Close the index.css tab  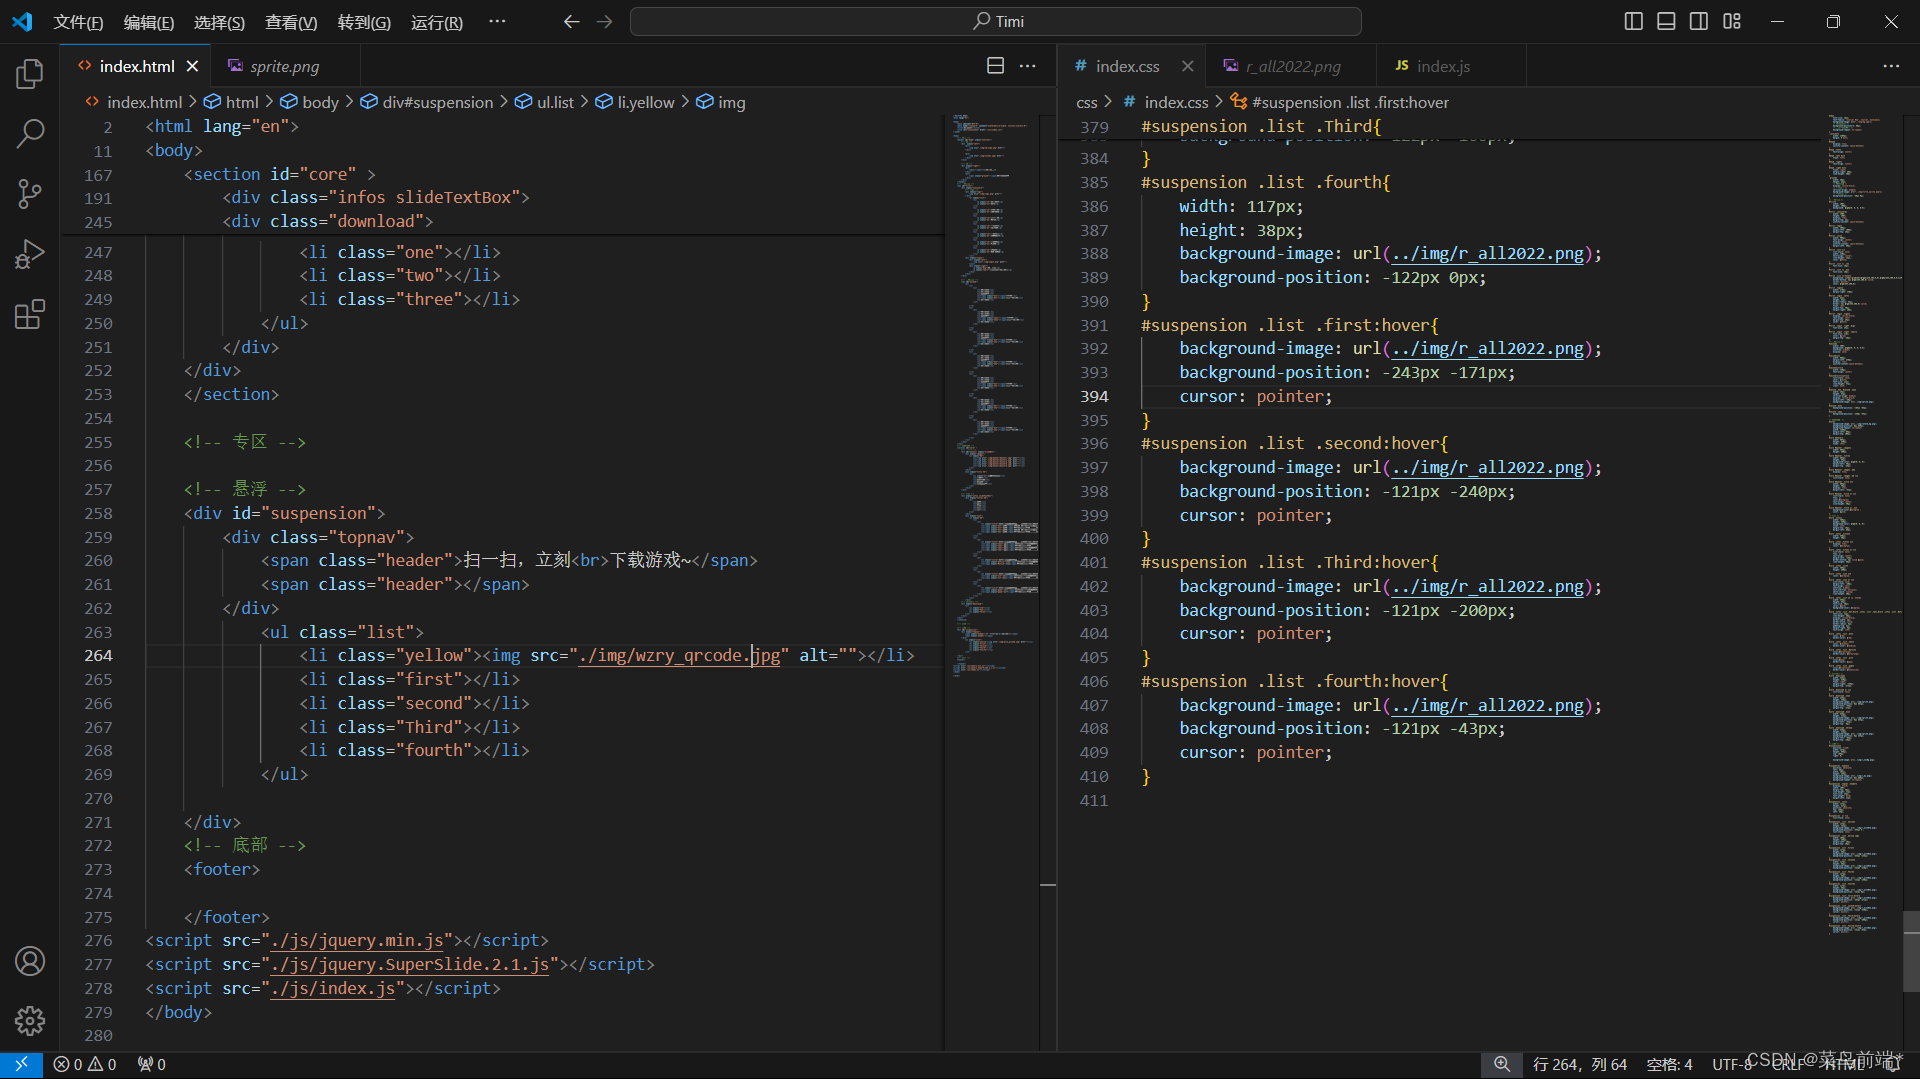point(1187,66)
